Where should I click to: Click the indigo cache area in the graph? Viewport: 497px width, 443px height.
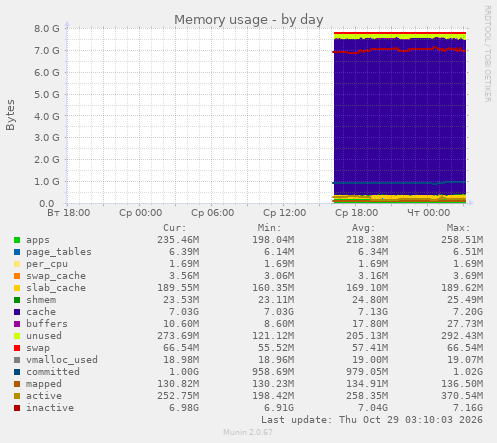400,117
